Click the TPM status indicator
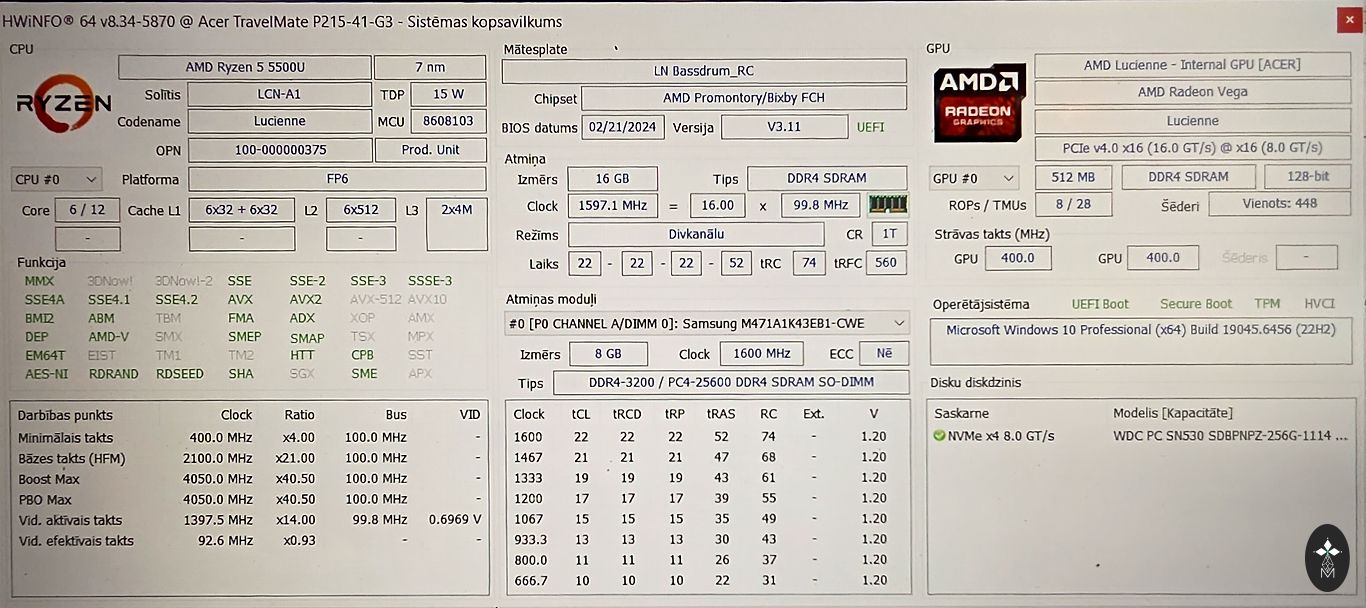This screenshot has width=1366, height=608. pos(1267,304)
